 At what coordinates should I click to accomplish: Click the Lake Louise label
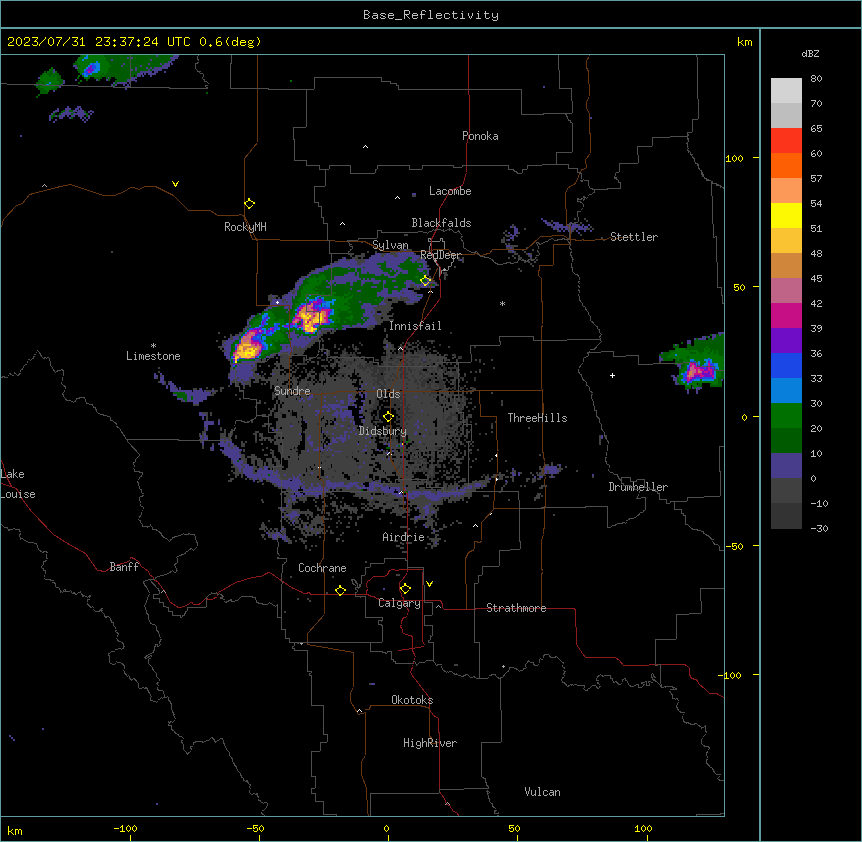click(18, 484)
